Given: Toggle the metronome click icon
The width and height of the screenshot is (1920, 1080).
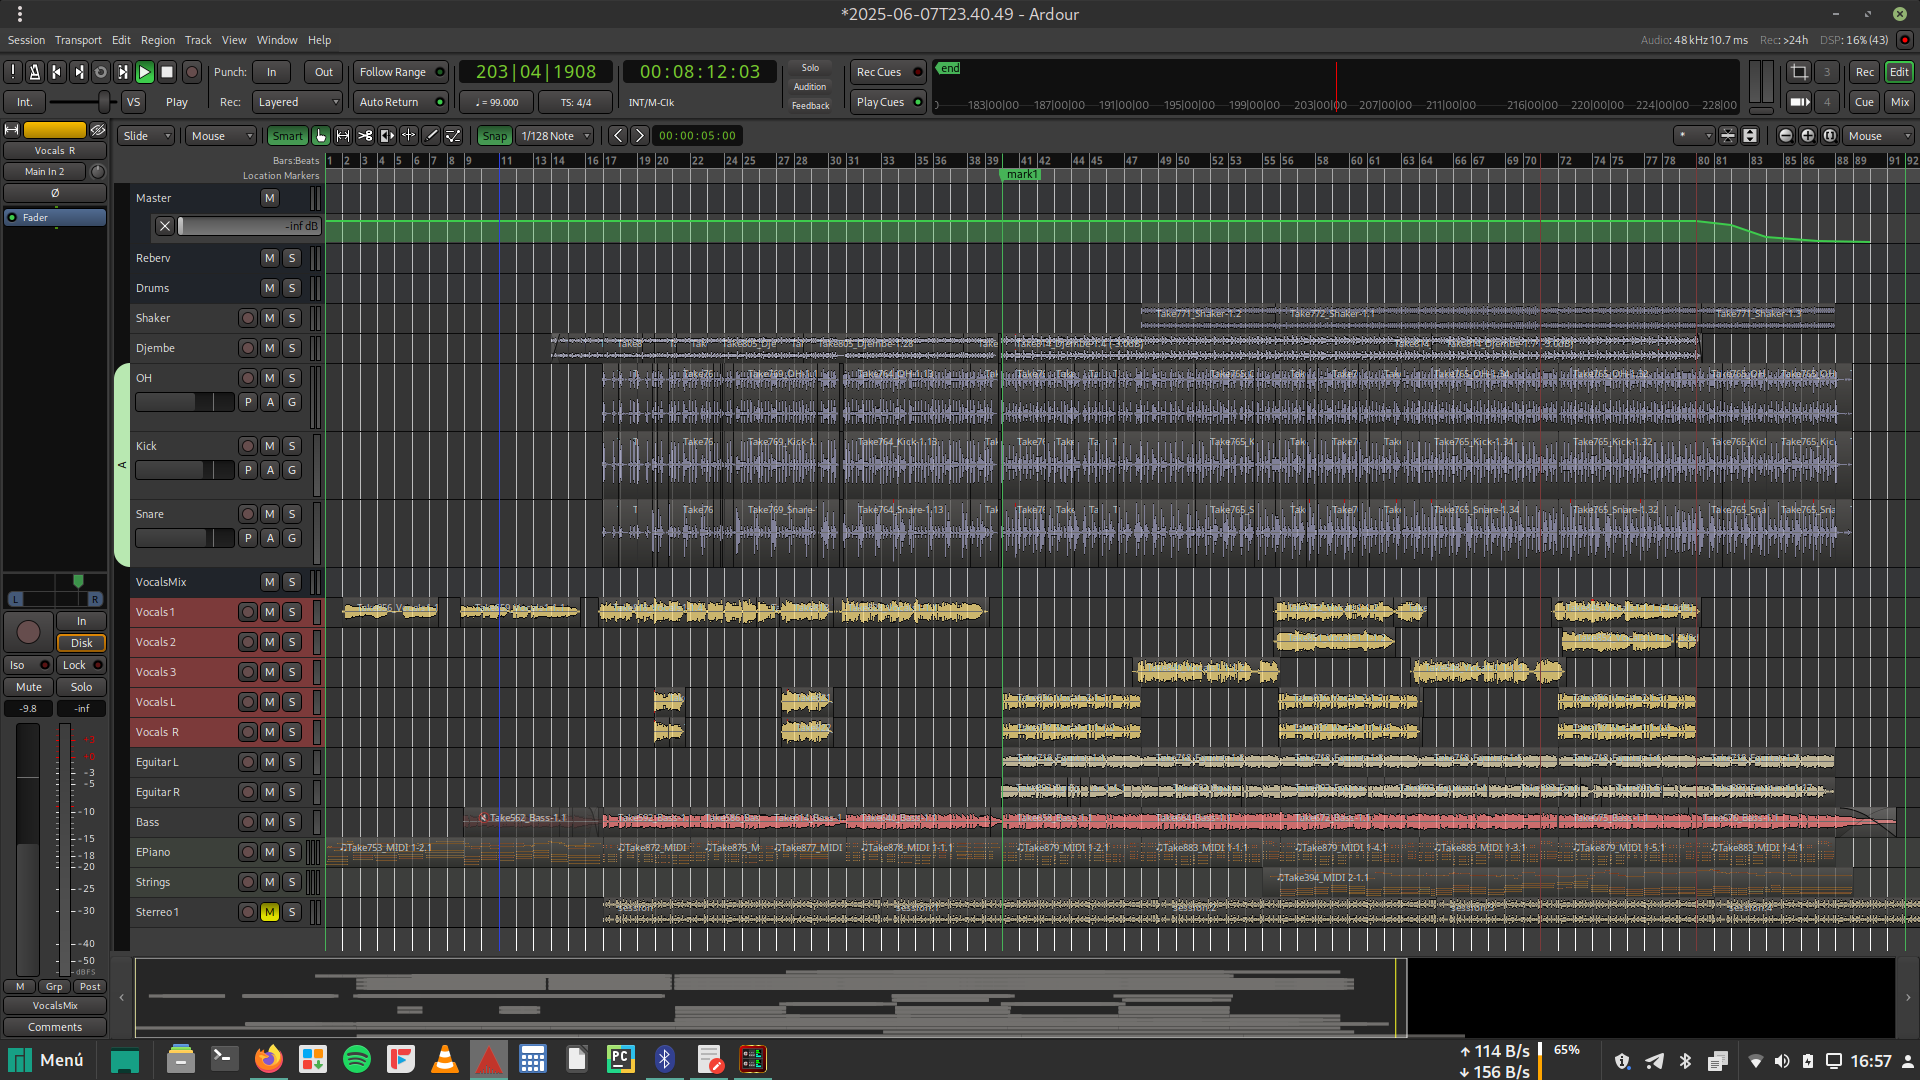Looking at the screenshot, I should pos(35,72).
